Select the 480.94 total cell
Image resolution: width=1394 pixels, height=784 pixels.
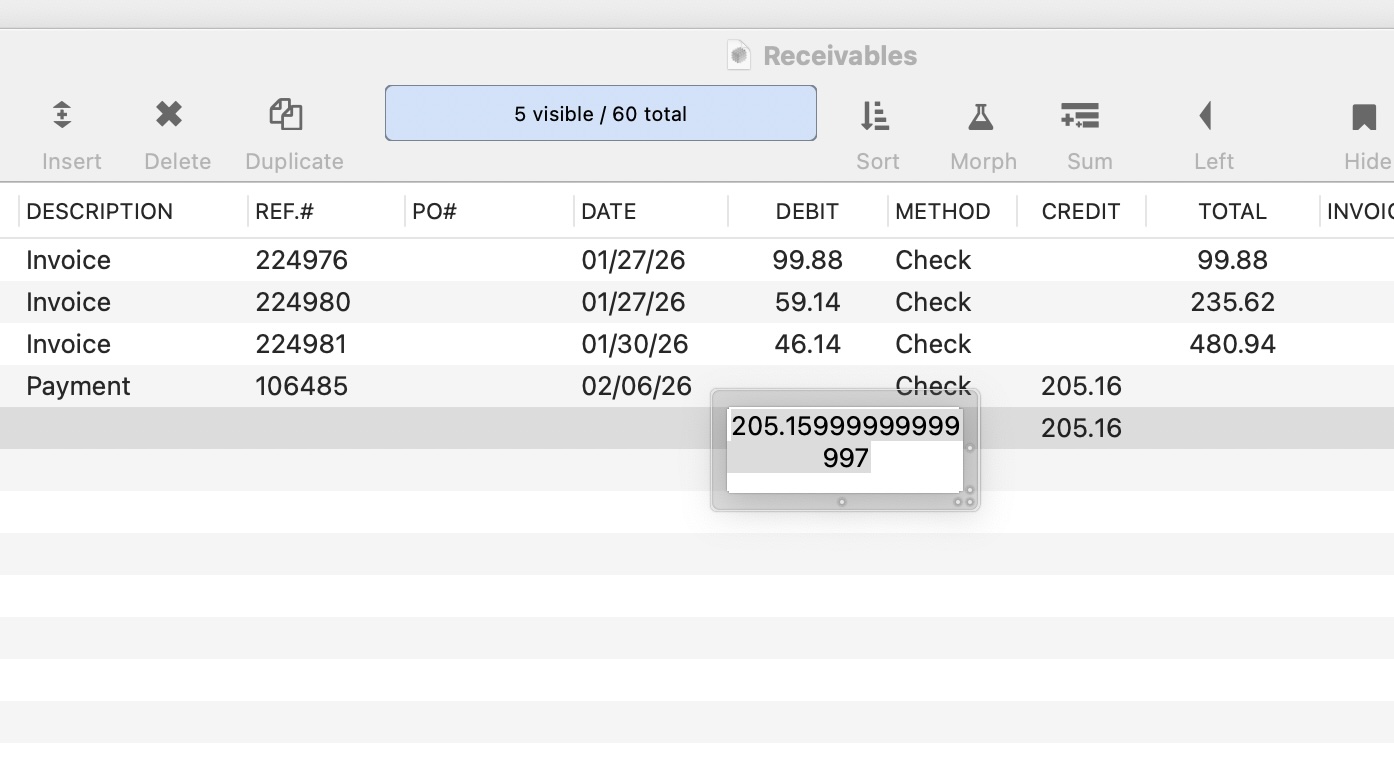tap(1232, 345)
